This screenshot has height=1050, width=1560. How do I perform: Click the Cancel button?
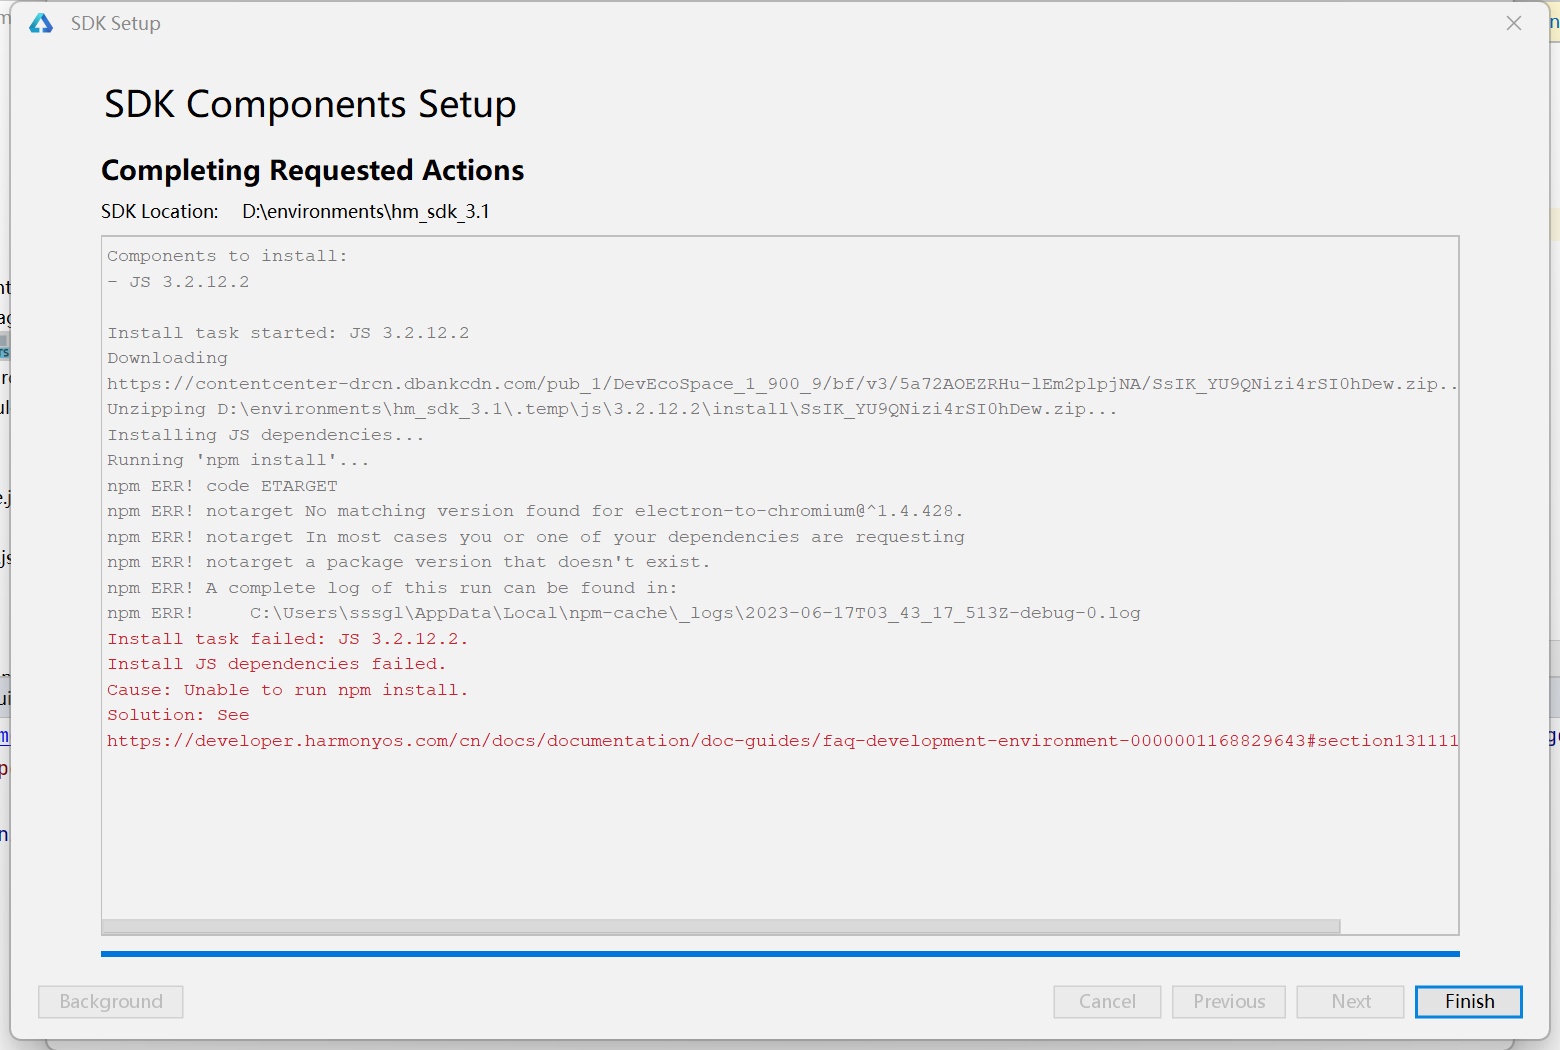coord(1107,1001)
